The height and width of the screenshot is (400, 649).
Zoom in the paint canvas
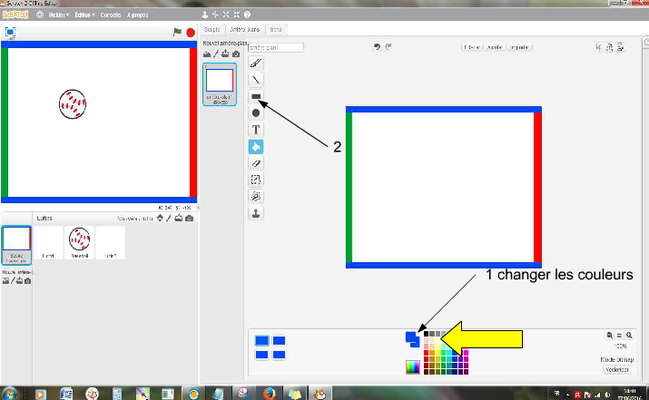[x=629, y=335]
